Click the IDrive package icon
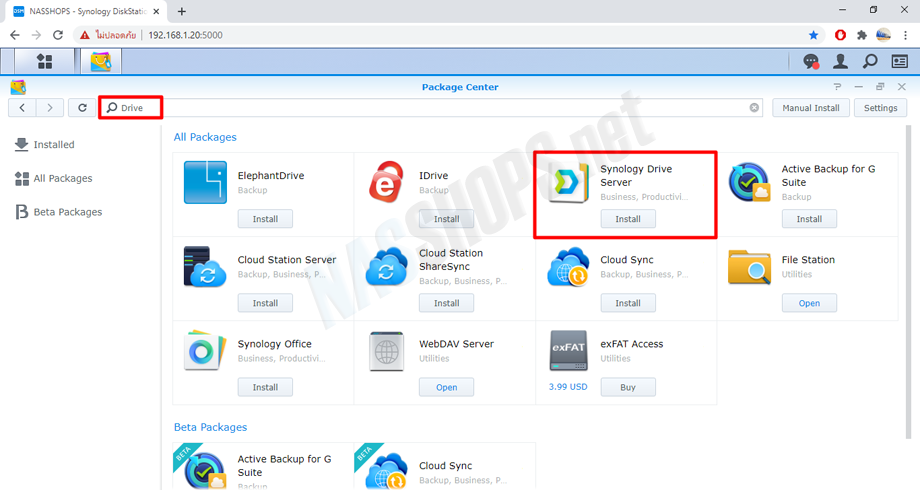The image size is (920, 490). tap(386, 183)
